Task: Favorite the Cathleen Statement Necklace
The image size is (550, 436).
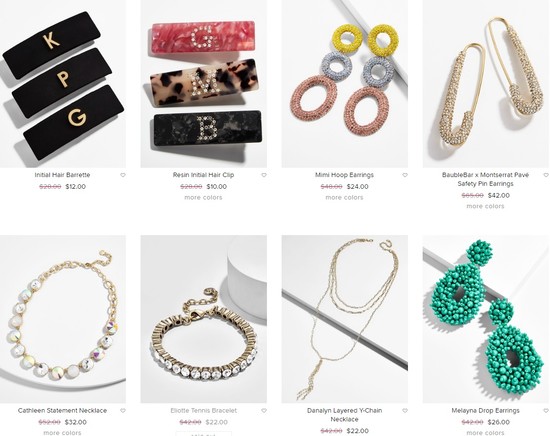Action: coord(123,411)
